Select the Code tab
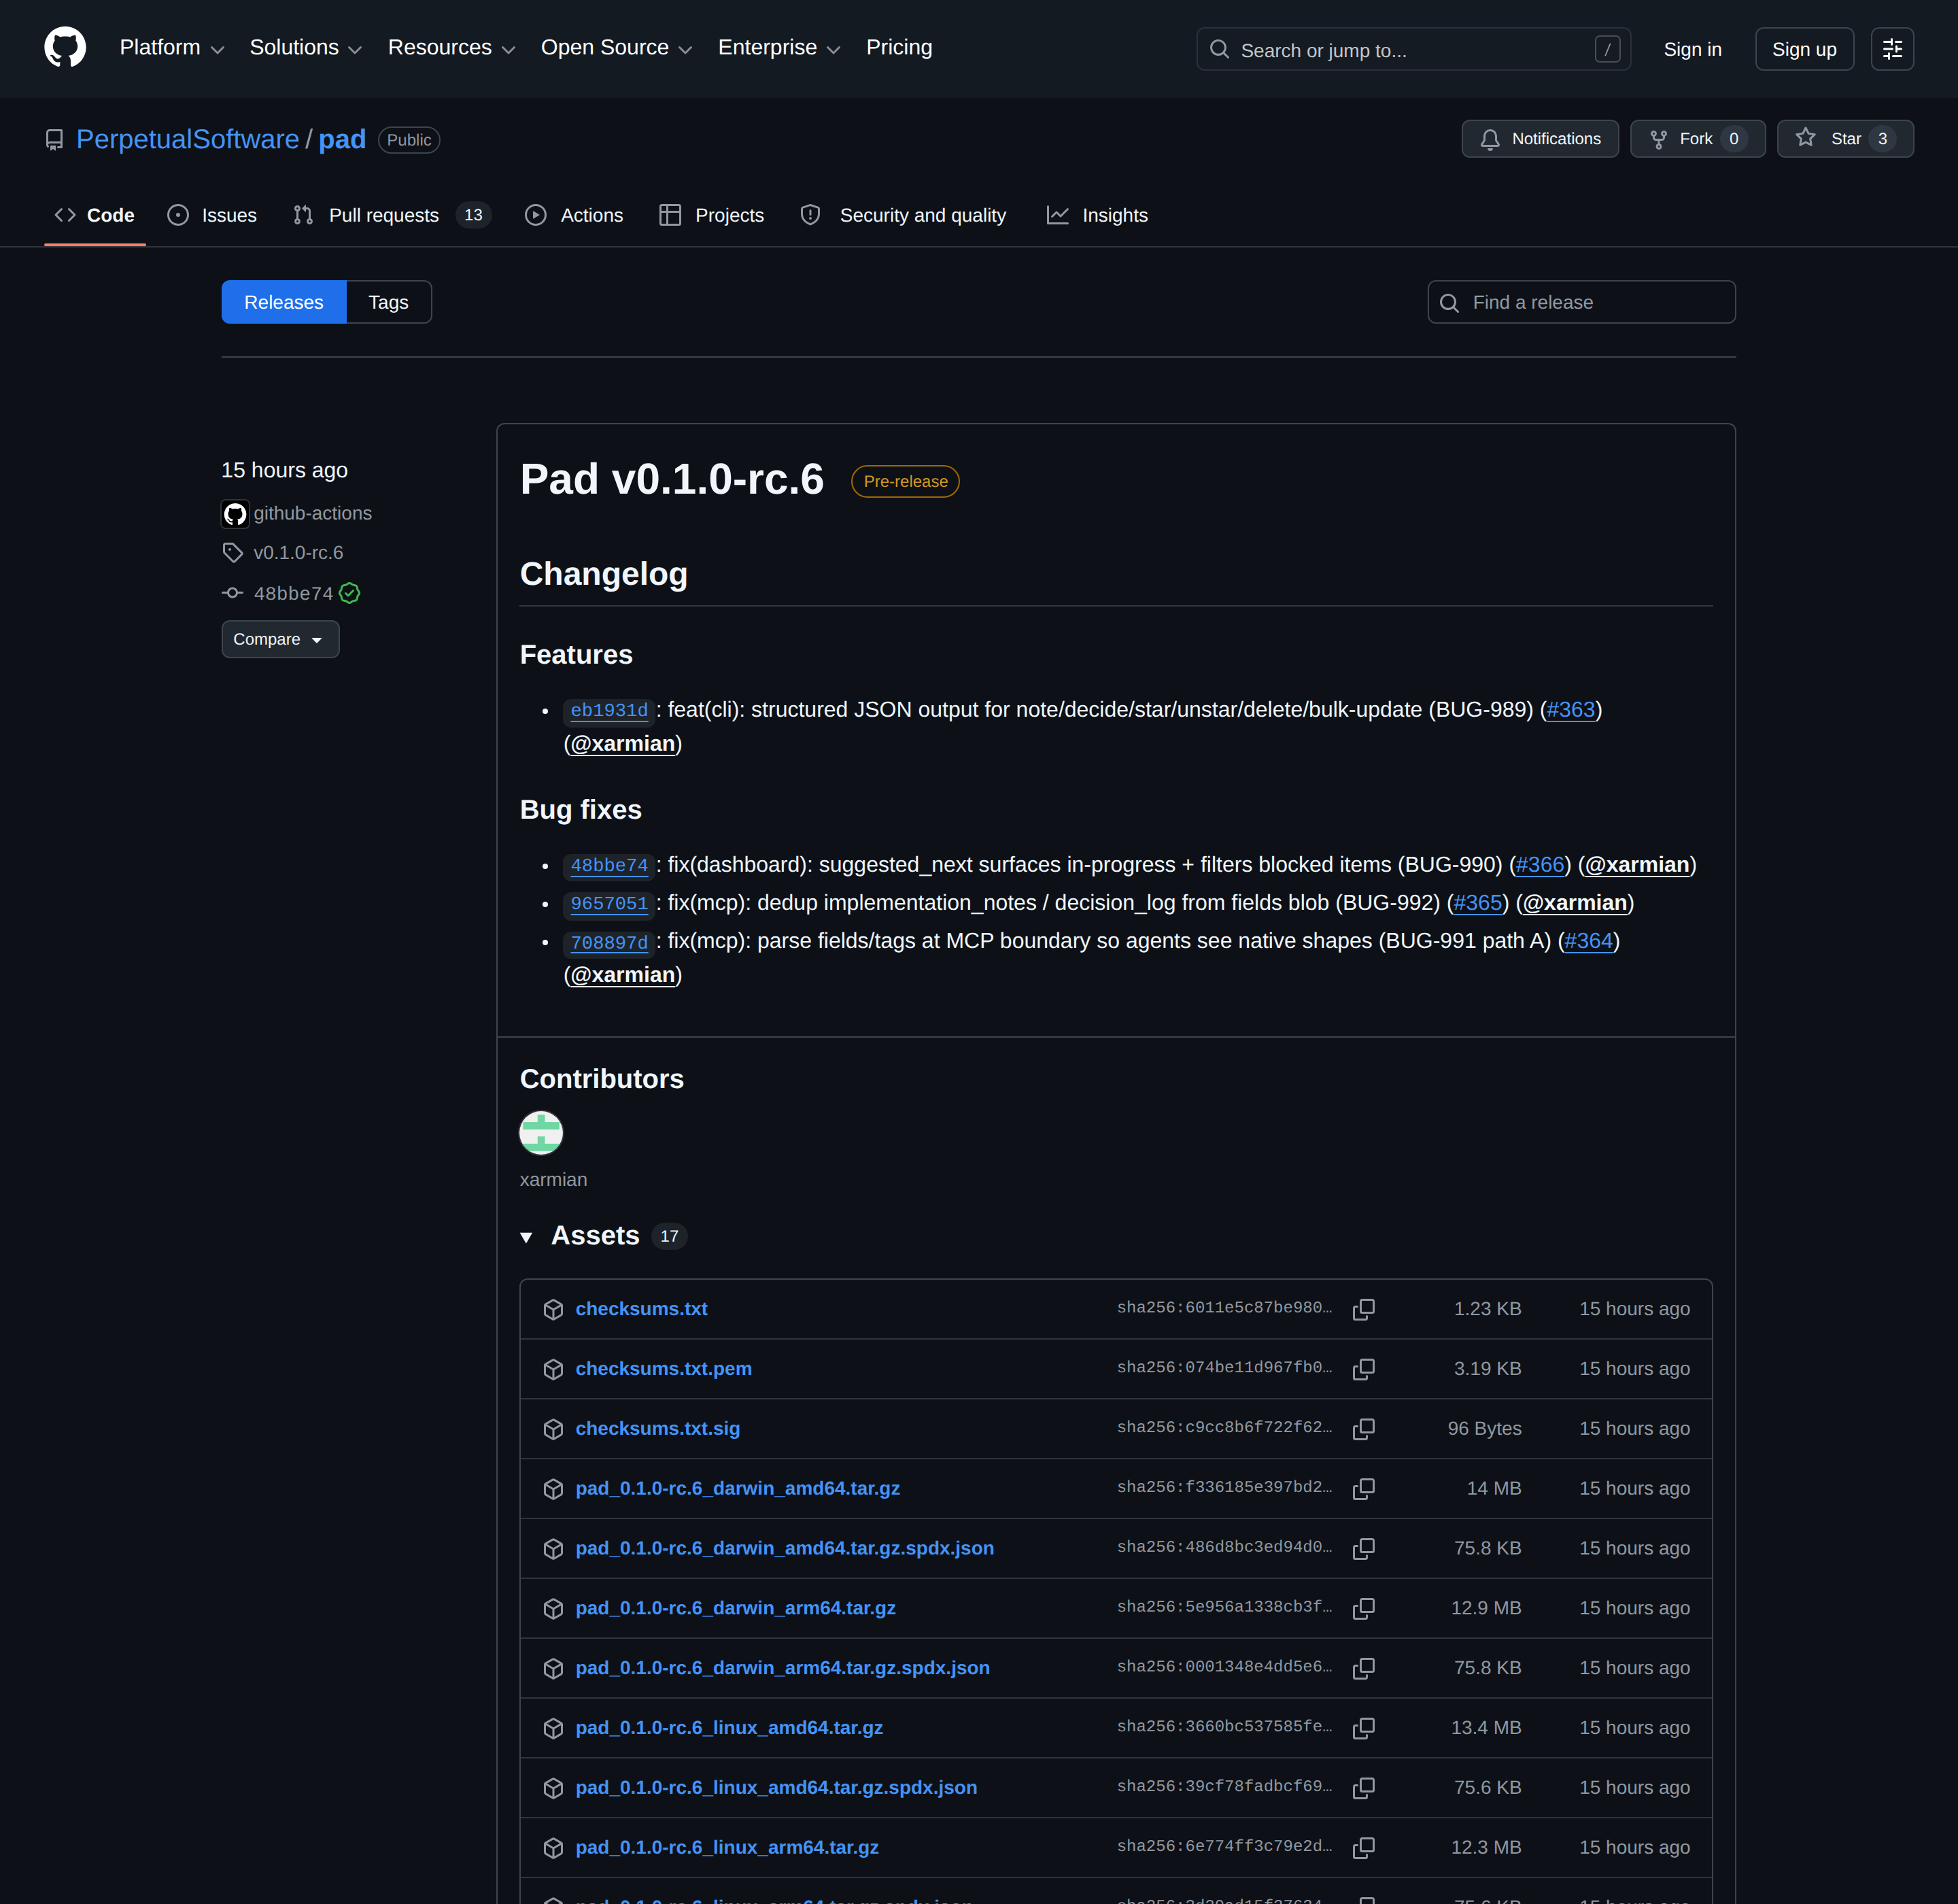 [x=95, y=215]
